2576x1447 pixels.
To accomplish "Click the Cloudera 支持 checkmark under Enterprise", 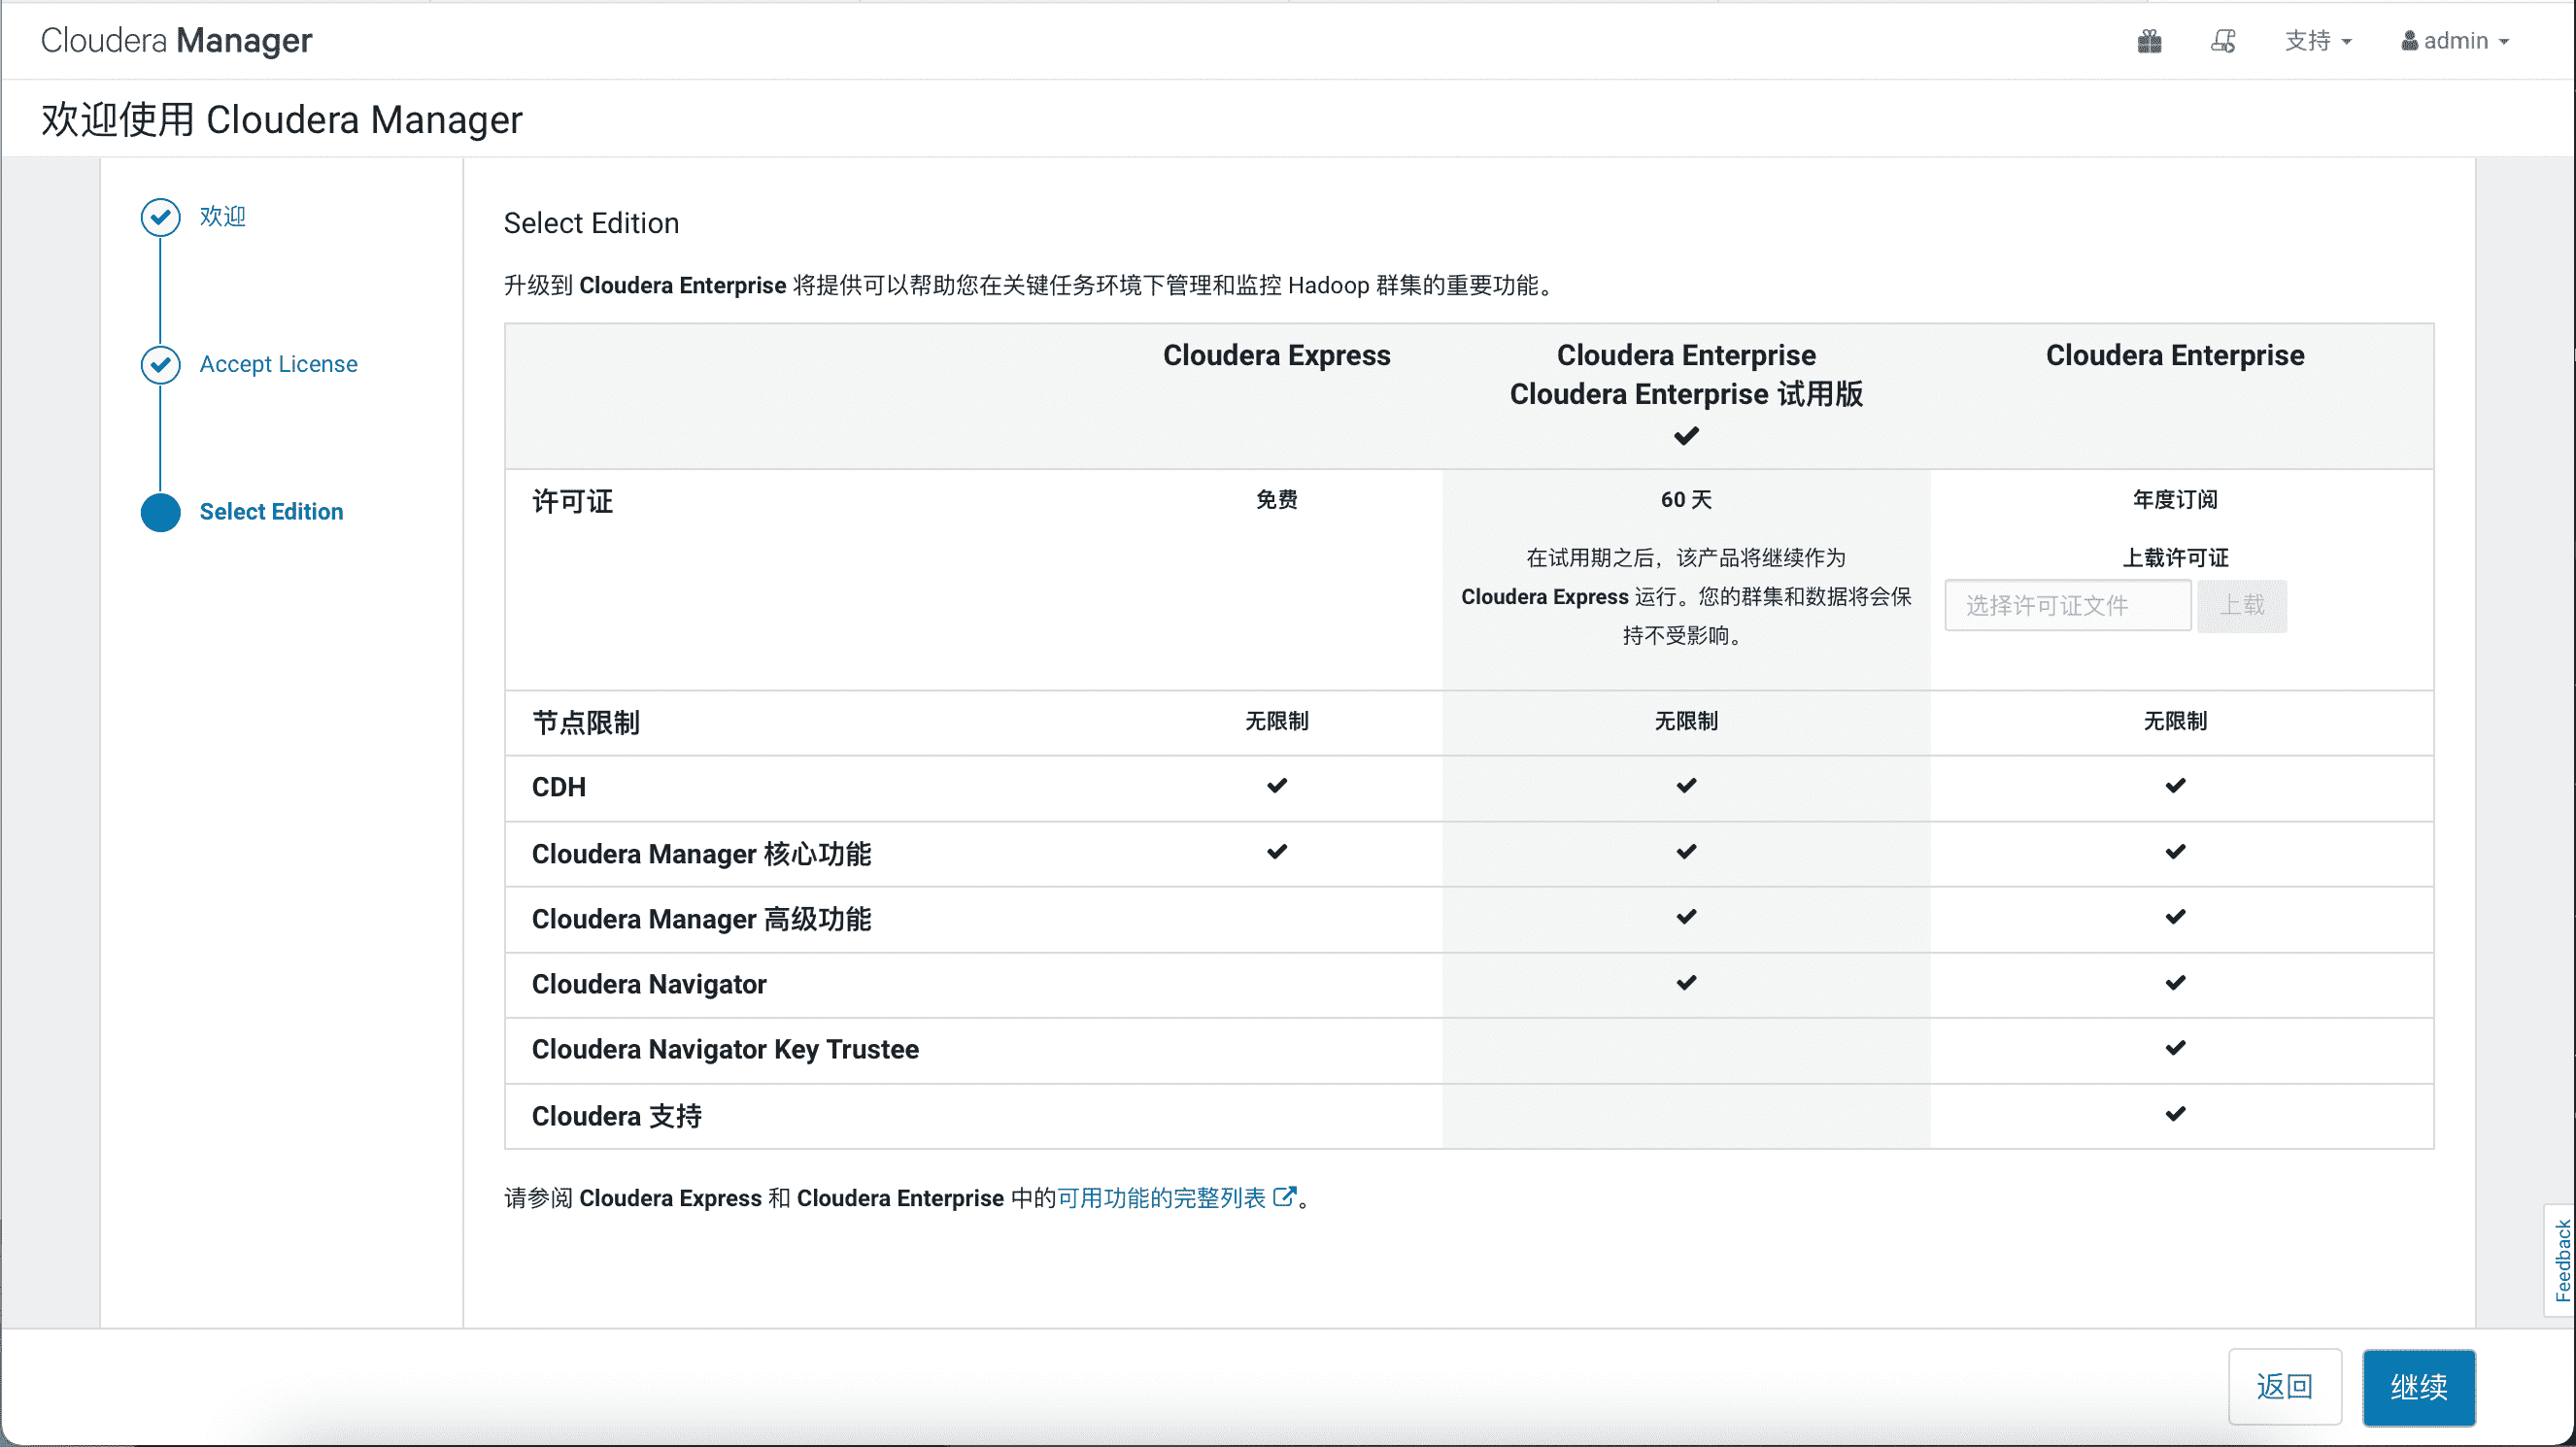I will pyautogui.click(x=2175, y=1114).
